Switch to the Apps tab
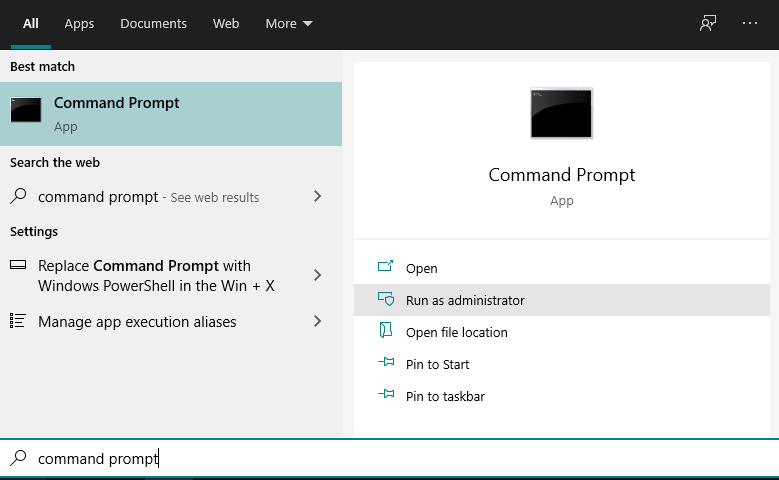The height and width of the screenshot is (480, 779). coord(79,23)
